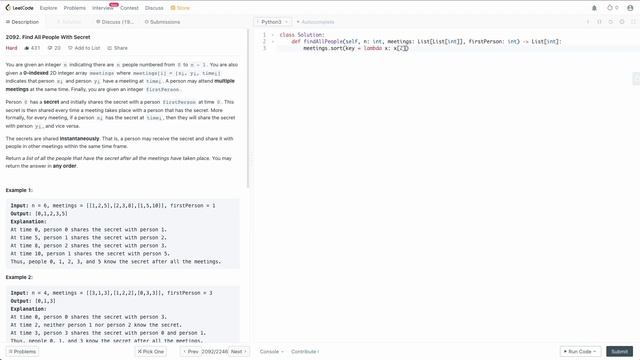
Task: Open the streak counter icon
Action: pyautogui.click(x=609, y=8)
